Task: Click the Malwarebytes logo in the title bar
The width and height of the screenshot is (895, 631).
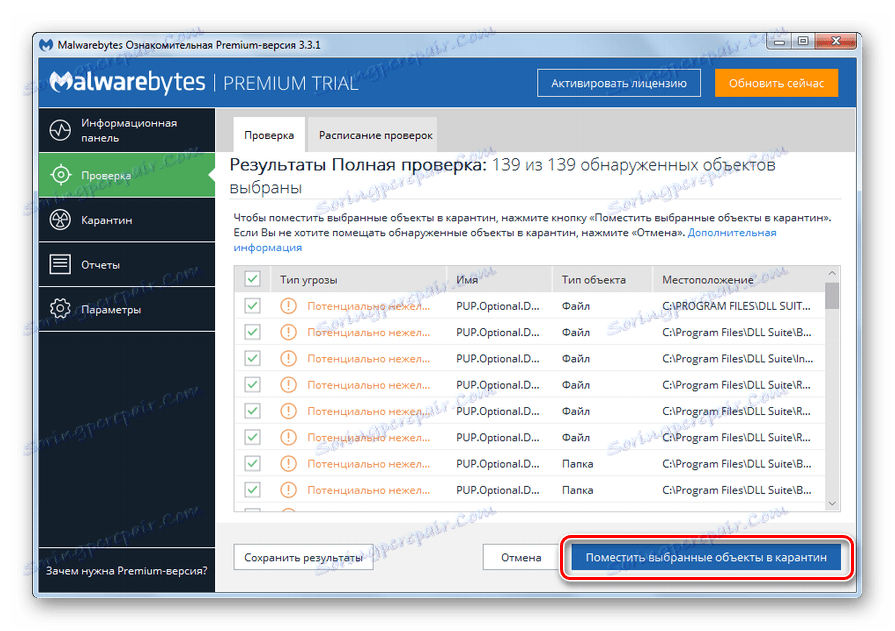Action: [46, 45]
